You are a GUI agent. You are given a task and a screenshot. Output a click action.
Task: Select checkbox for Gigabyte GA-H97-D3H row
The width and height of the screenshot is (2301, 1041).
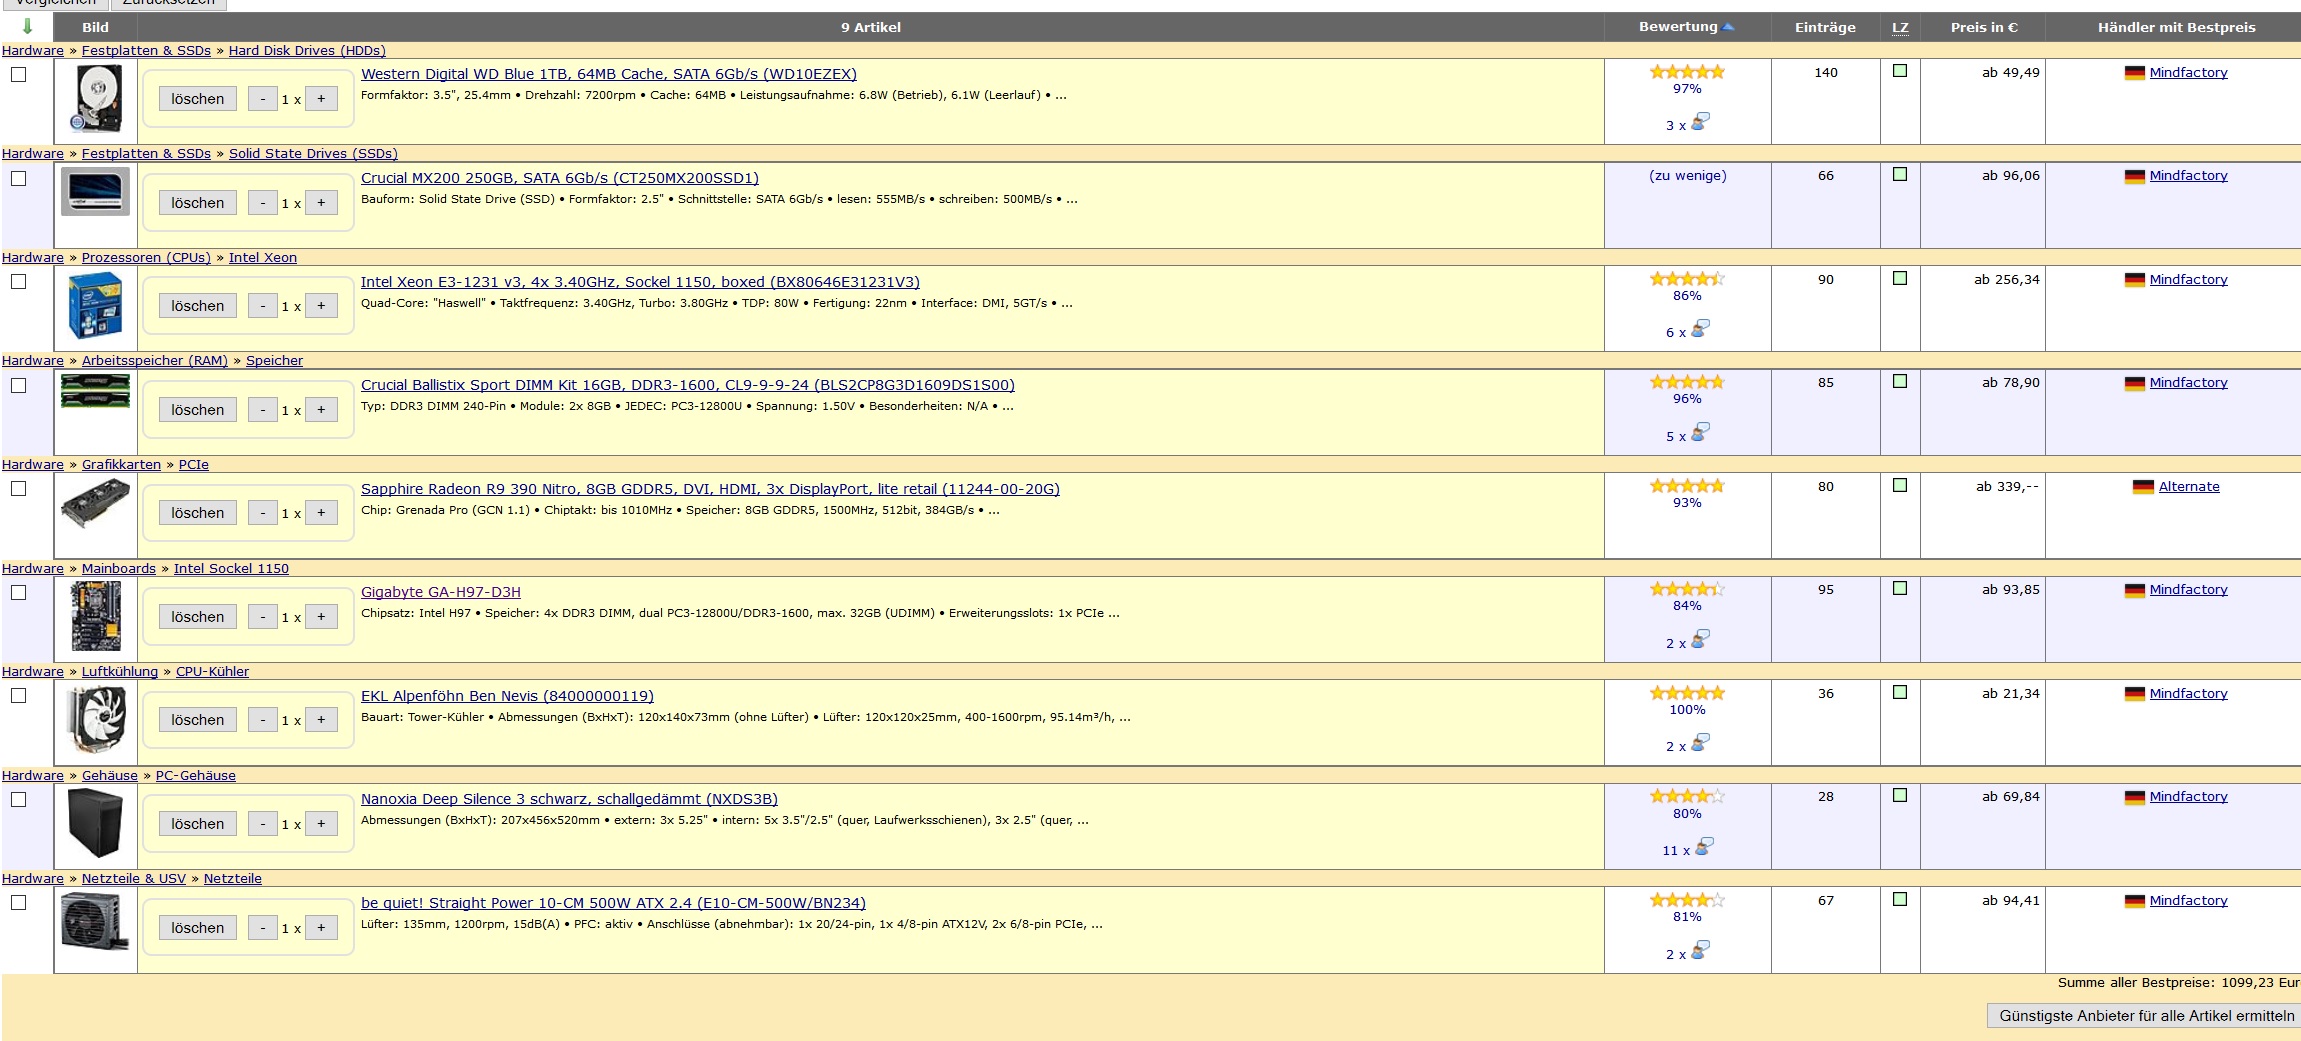(x=18, y=592)
